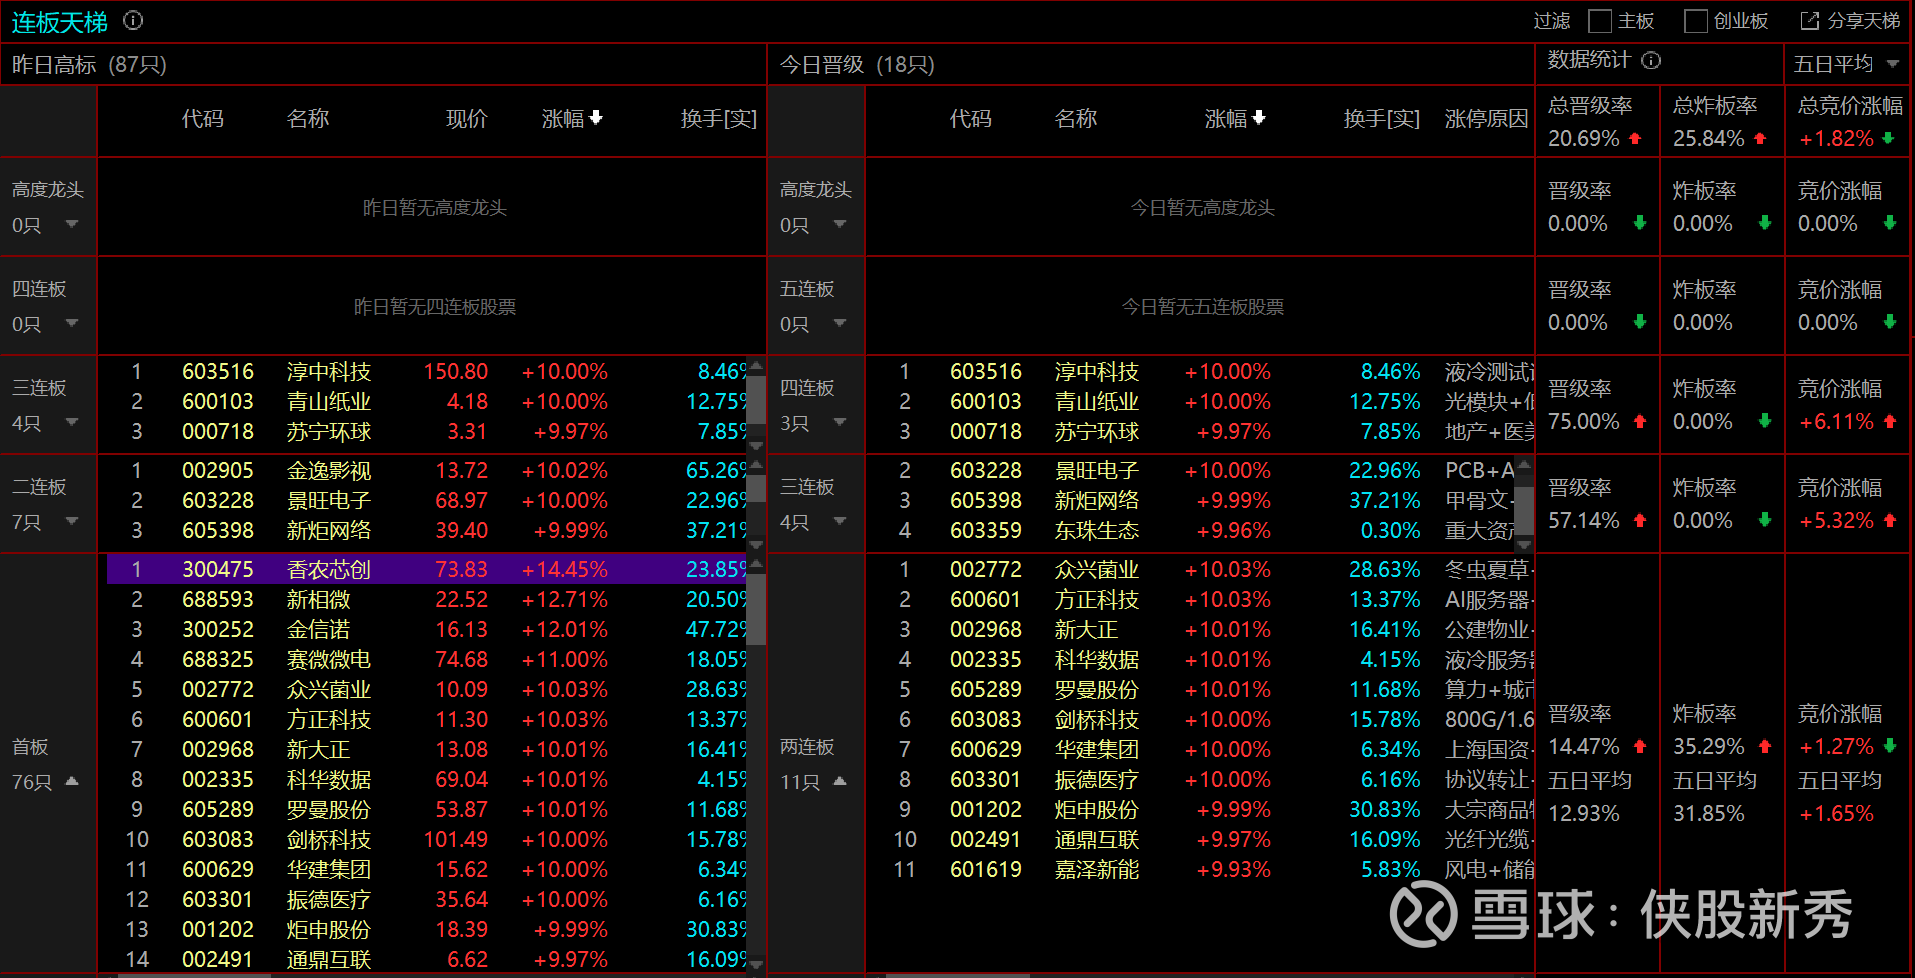Sort left table by 代码 column
The width and height of the screenshot is (1915, 978).
pos(203,119)
